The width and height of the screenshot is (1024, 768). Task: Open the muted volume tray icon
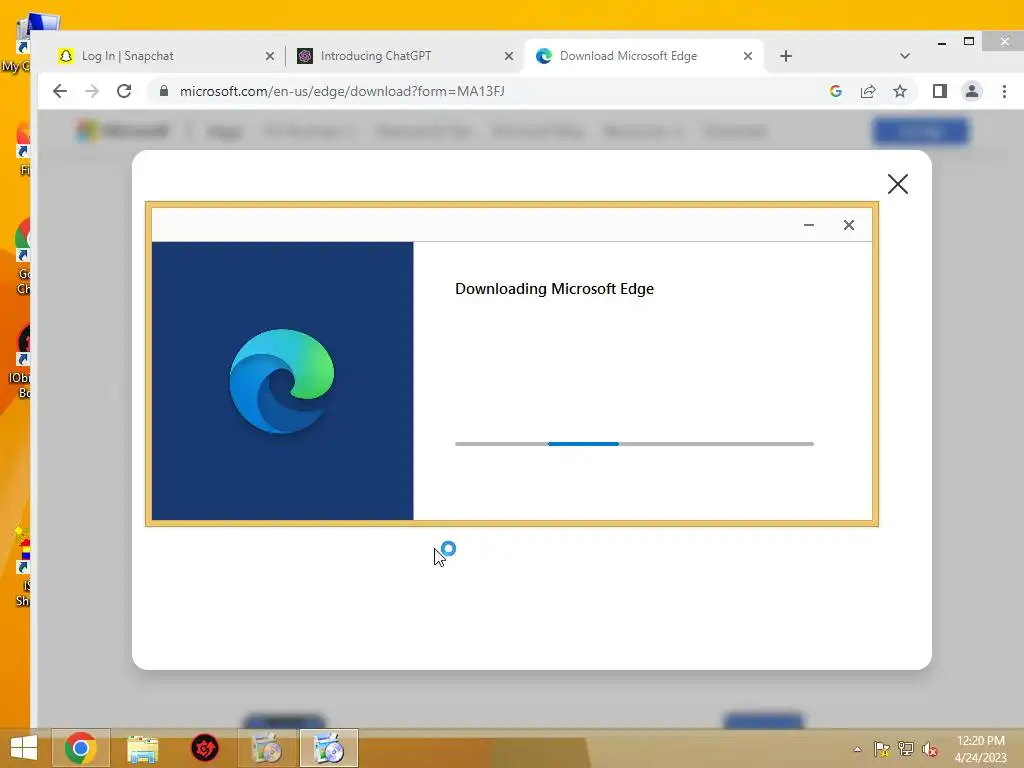click(x=930, y=749)
